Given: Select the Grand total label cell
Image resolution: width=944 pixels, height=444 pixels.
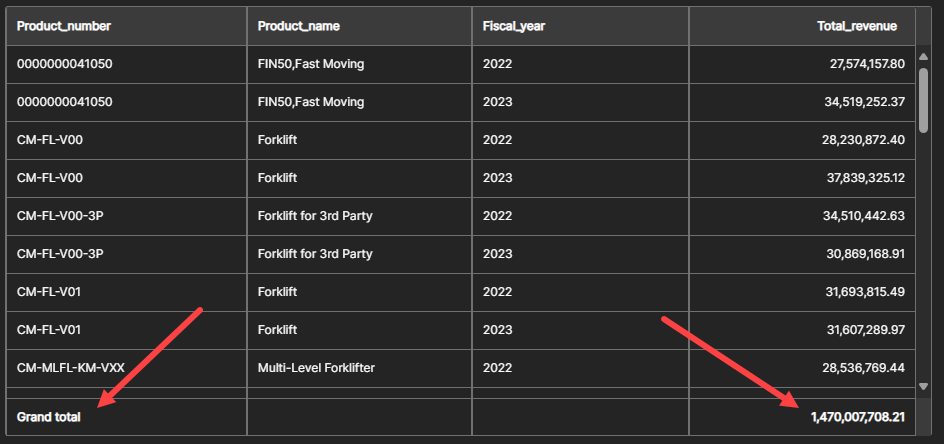Looking at the screenshot, I should [126, 417].
